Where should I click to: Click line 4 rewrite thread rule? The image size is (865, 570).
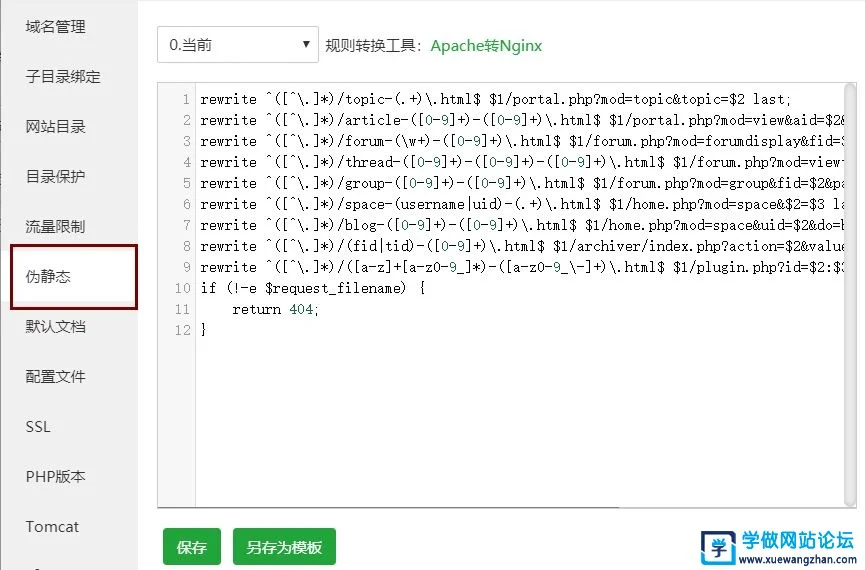[x=521, y=162]
